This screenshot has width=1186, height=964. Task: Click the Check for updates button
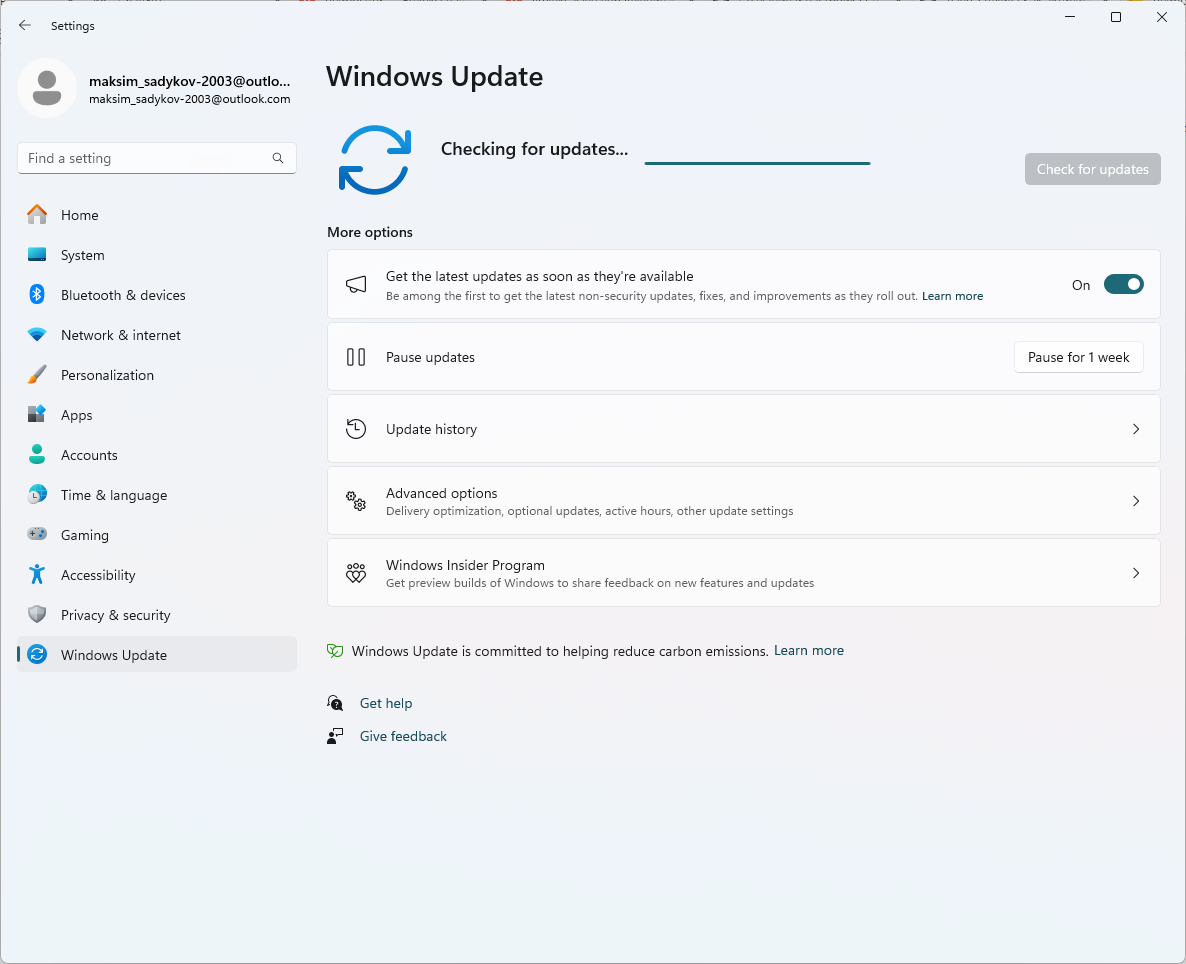coord(1092,169)
